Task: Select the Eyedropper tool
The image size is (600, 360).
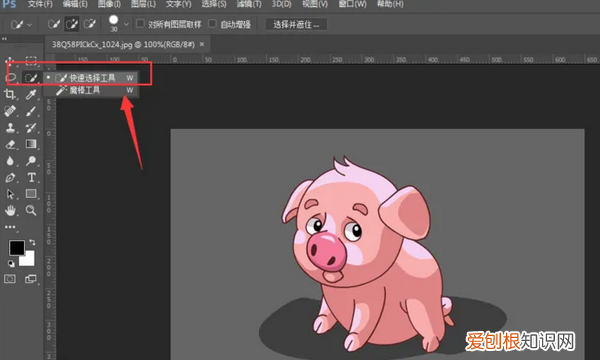Action: pyautogui.click(x=31, y=94)
